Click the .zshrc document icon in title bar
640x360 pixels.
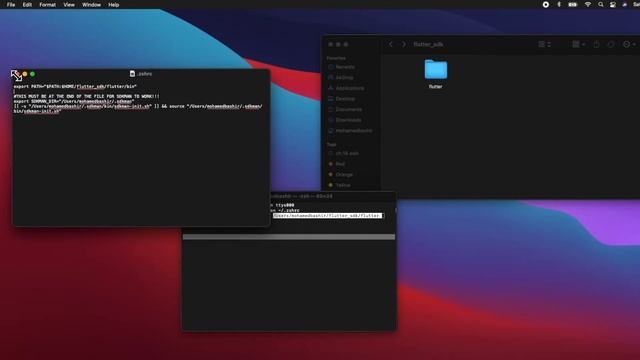pos(132,74)
